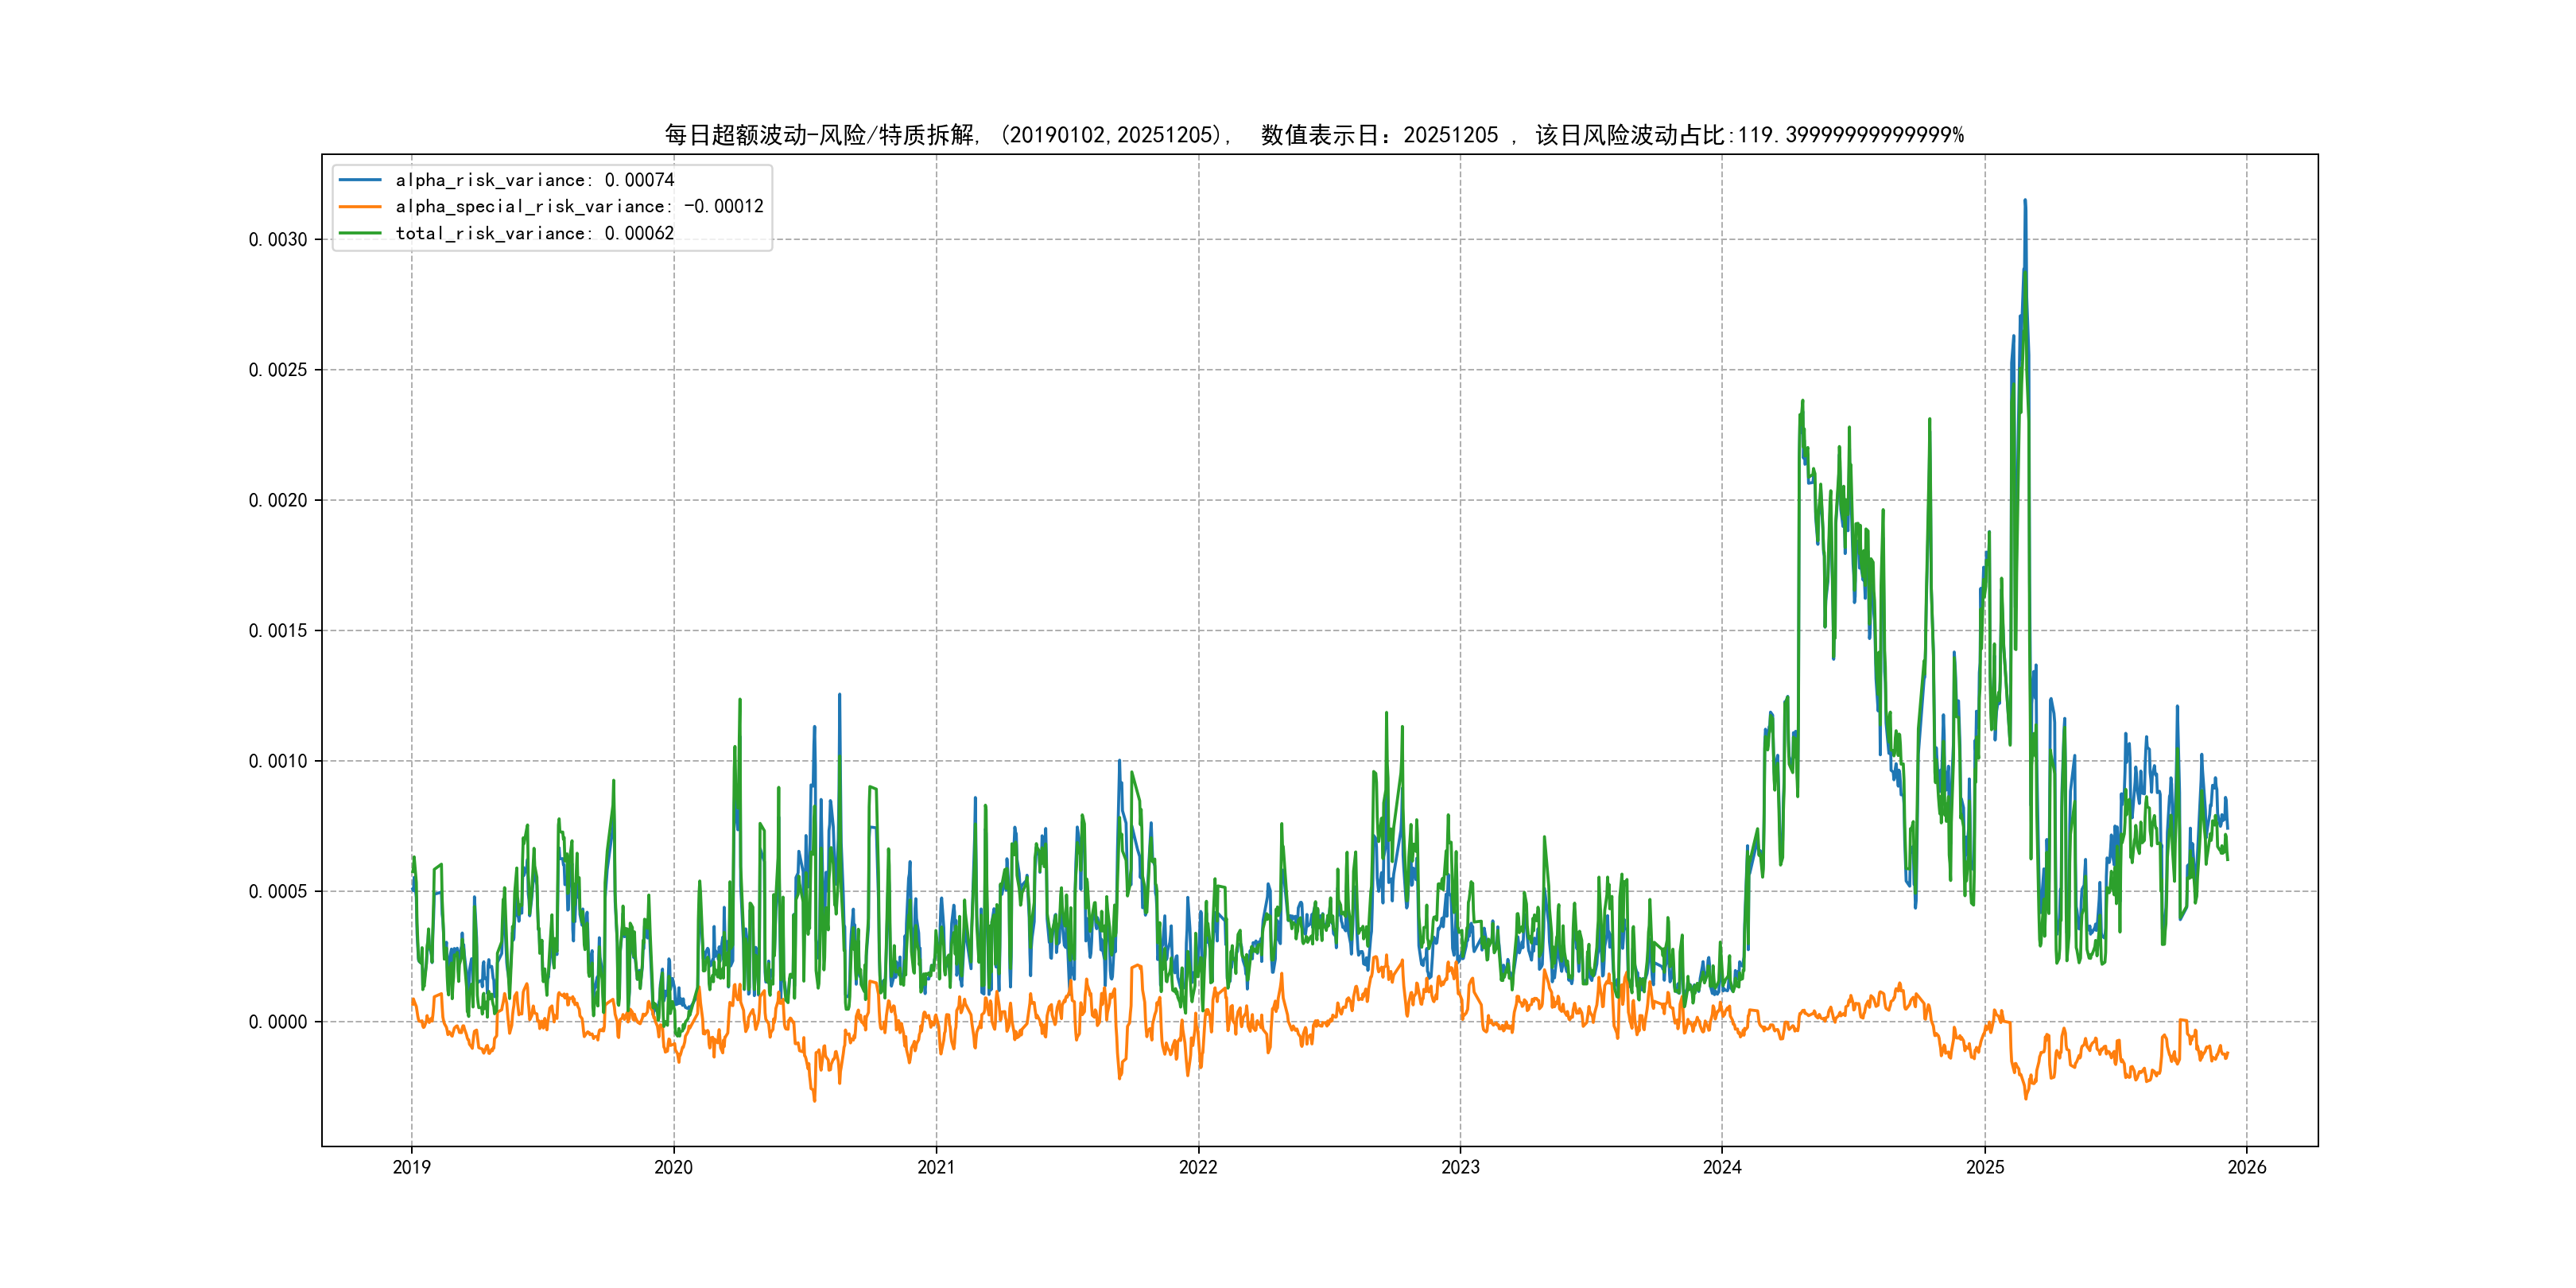Click the chart title text at top
Viewport: 2576px width, 1288px height.
(x=1313, y=135)
